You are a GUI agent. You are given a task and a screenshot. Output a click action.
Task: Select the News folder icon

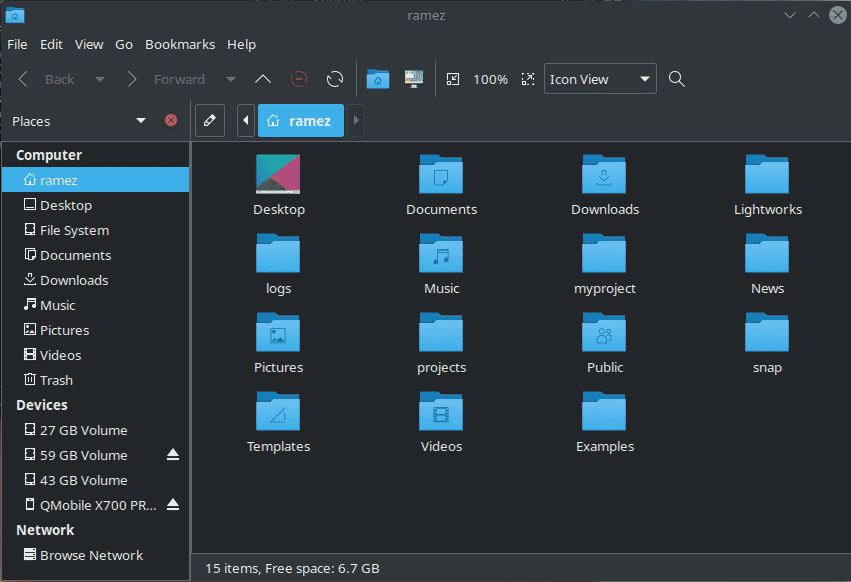coord(767,253)
